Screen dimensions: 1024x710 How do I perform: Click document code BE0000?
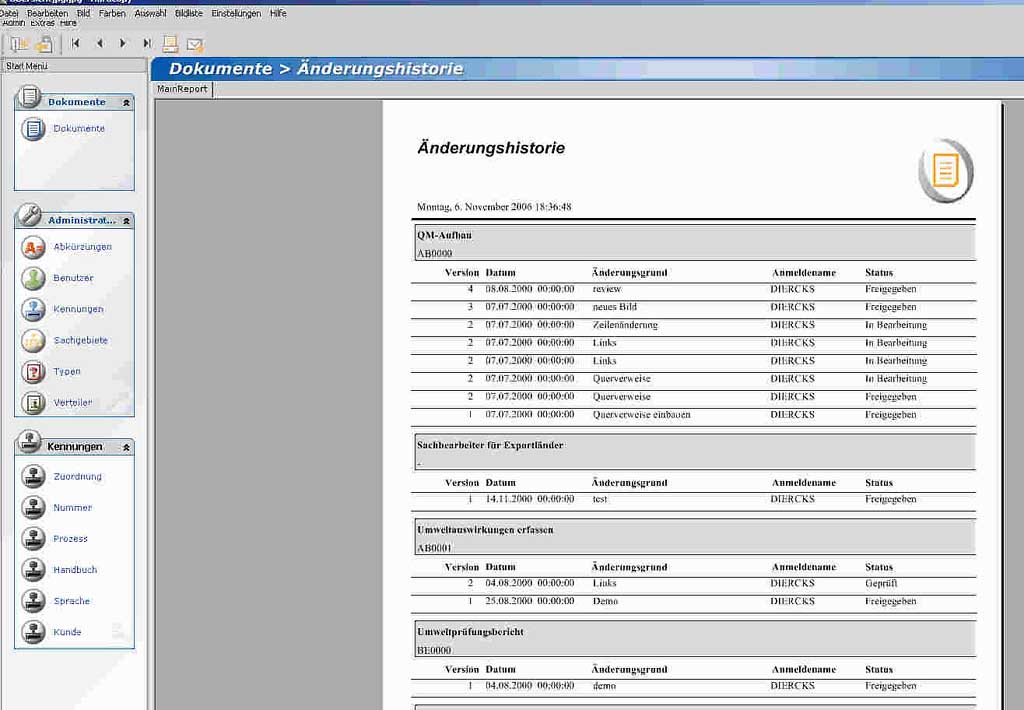(434, 651)
